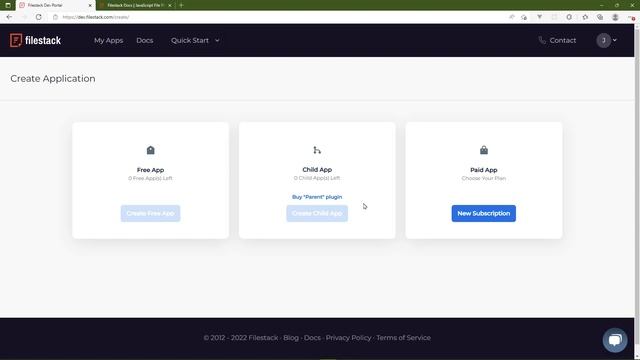Screen dimensions: 640x360
Task: Click the Paid App card title
Action: click(484, 170)
